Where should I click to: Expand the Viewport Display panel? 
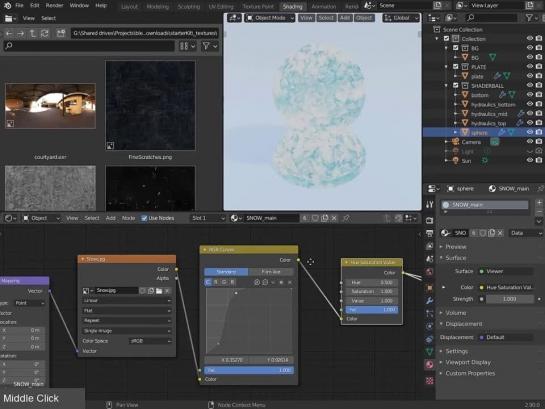point(467,362)
